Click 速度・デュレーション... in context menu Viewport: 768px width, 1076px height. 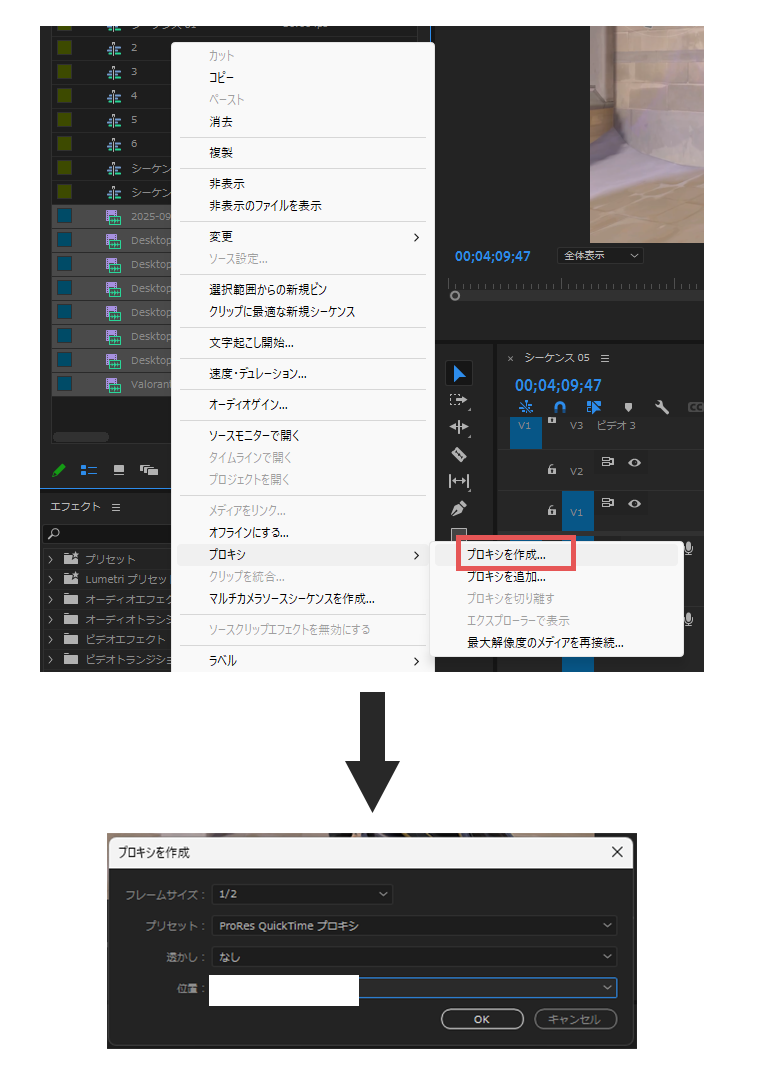point(258,374)
